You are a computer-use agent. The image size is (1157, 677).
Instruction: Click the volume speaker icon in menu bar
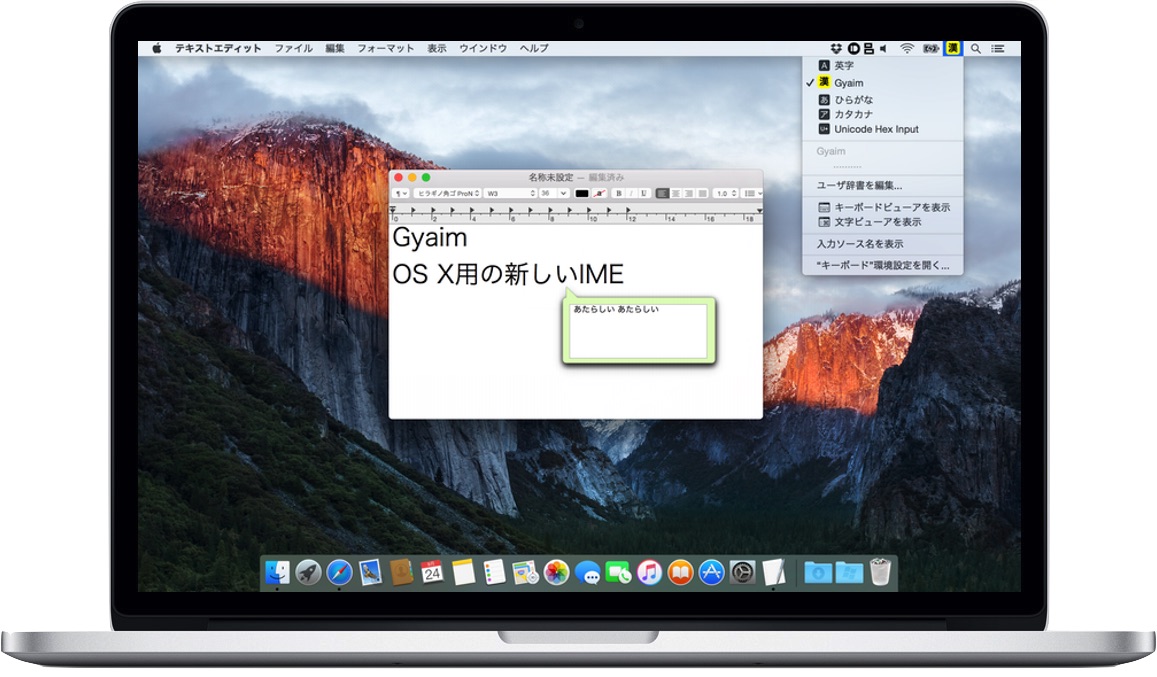click(x=883, y=48)
